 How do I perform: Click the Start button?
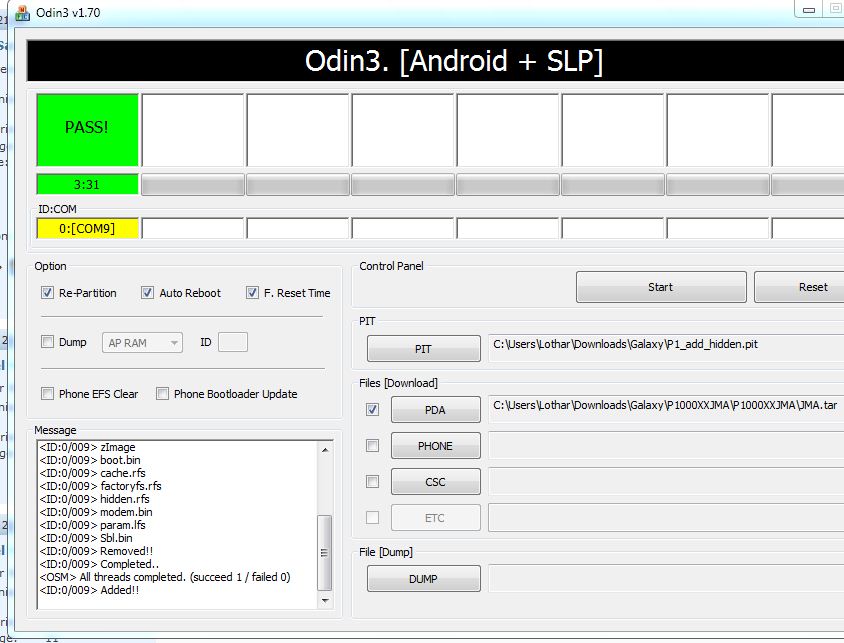(x=661, y=287)
